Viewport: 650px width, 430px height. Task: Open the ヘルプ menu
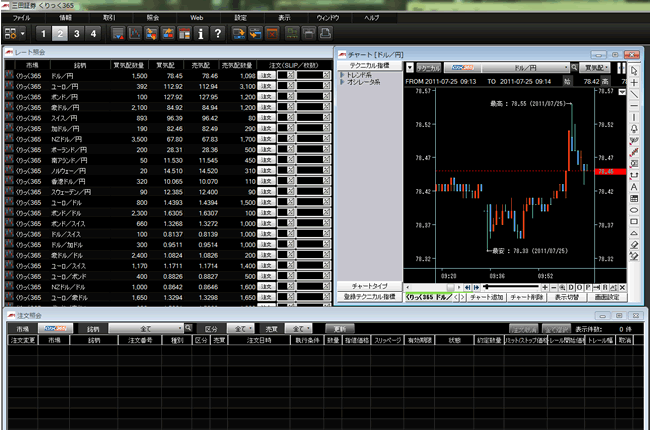(372, 18)
